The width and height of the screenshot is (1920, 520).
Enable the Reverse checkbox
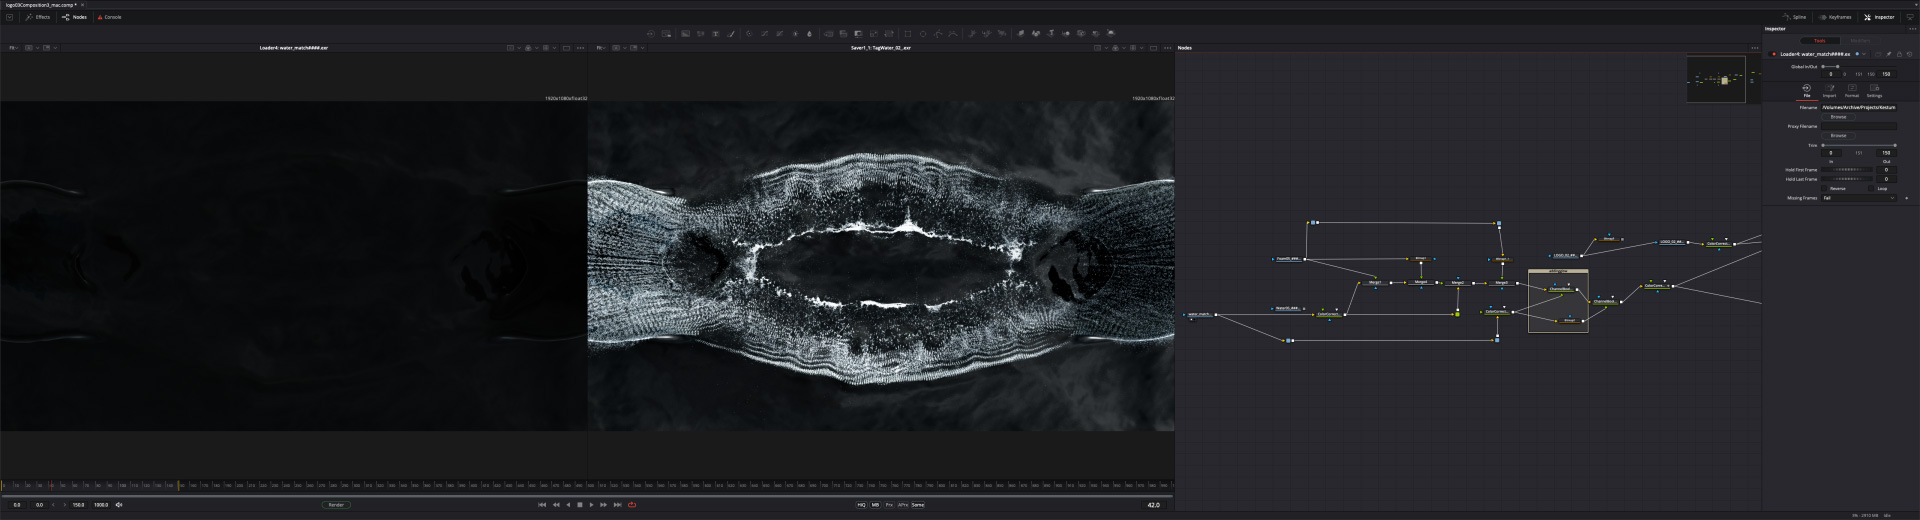pos(1824,188)
